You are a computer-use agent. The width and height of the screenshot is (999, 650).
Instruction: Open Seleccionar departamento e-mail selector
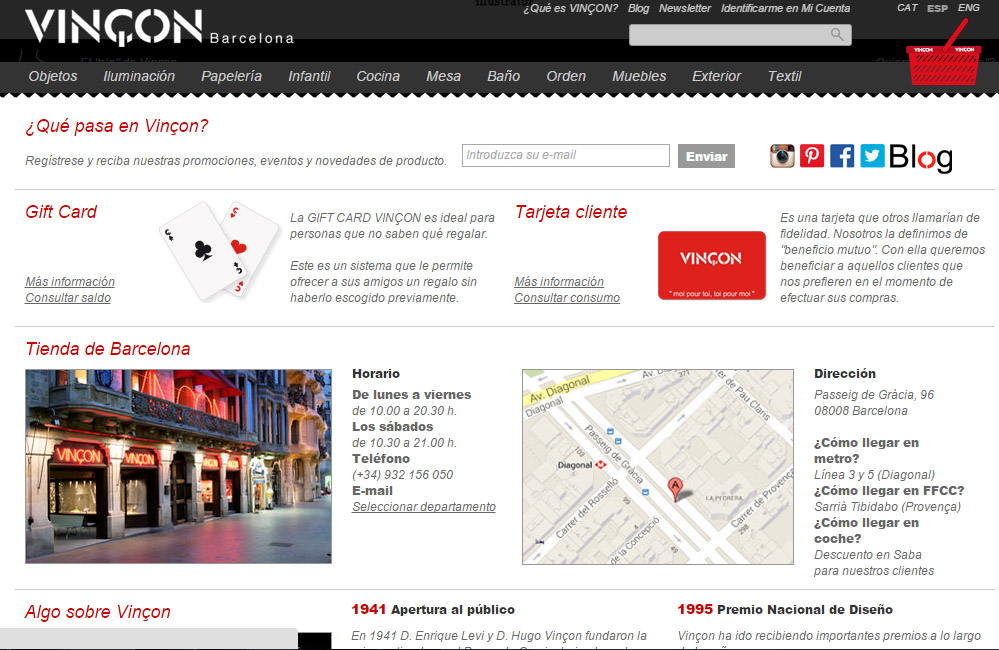coord(424,507)
